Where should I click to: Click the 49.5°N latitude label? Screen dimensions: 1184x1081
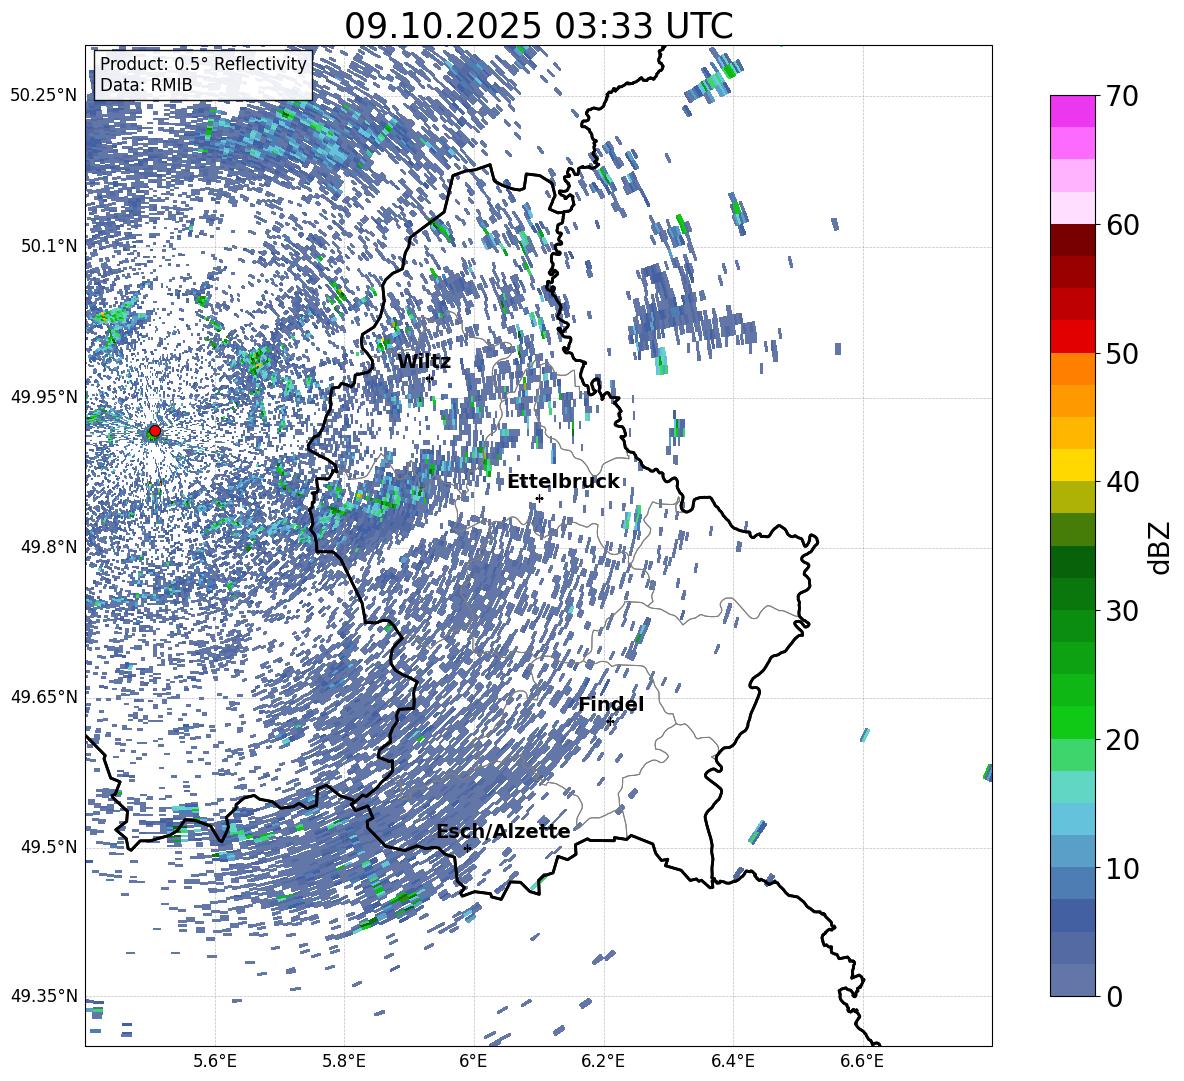click(x=49, y=847)
